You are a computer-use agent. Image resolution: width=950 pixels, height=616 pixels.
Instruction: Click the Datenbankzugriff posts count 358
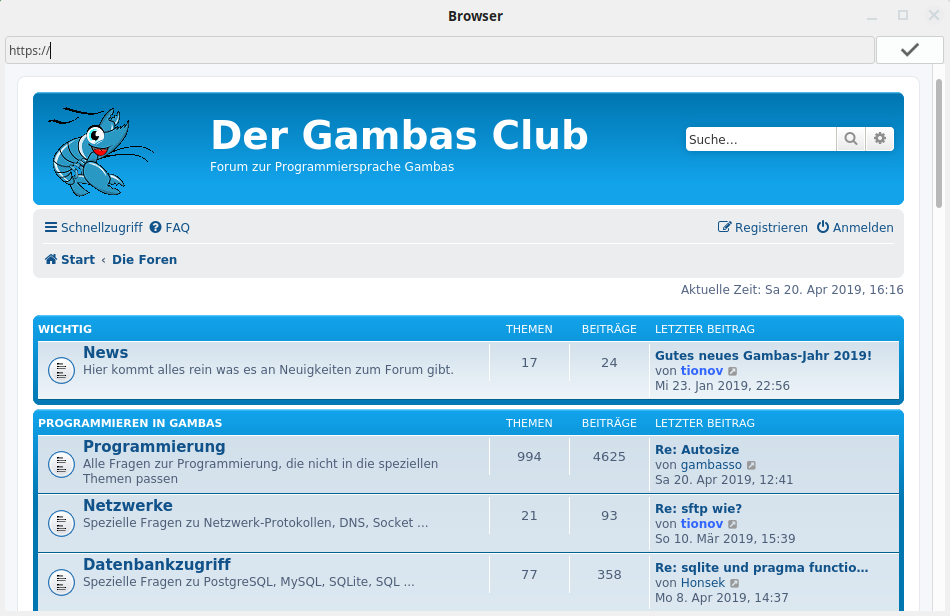coord(609,575)
